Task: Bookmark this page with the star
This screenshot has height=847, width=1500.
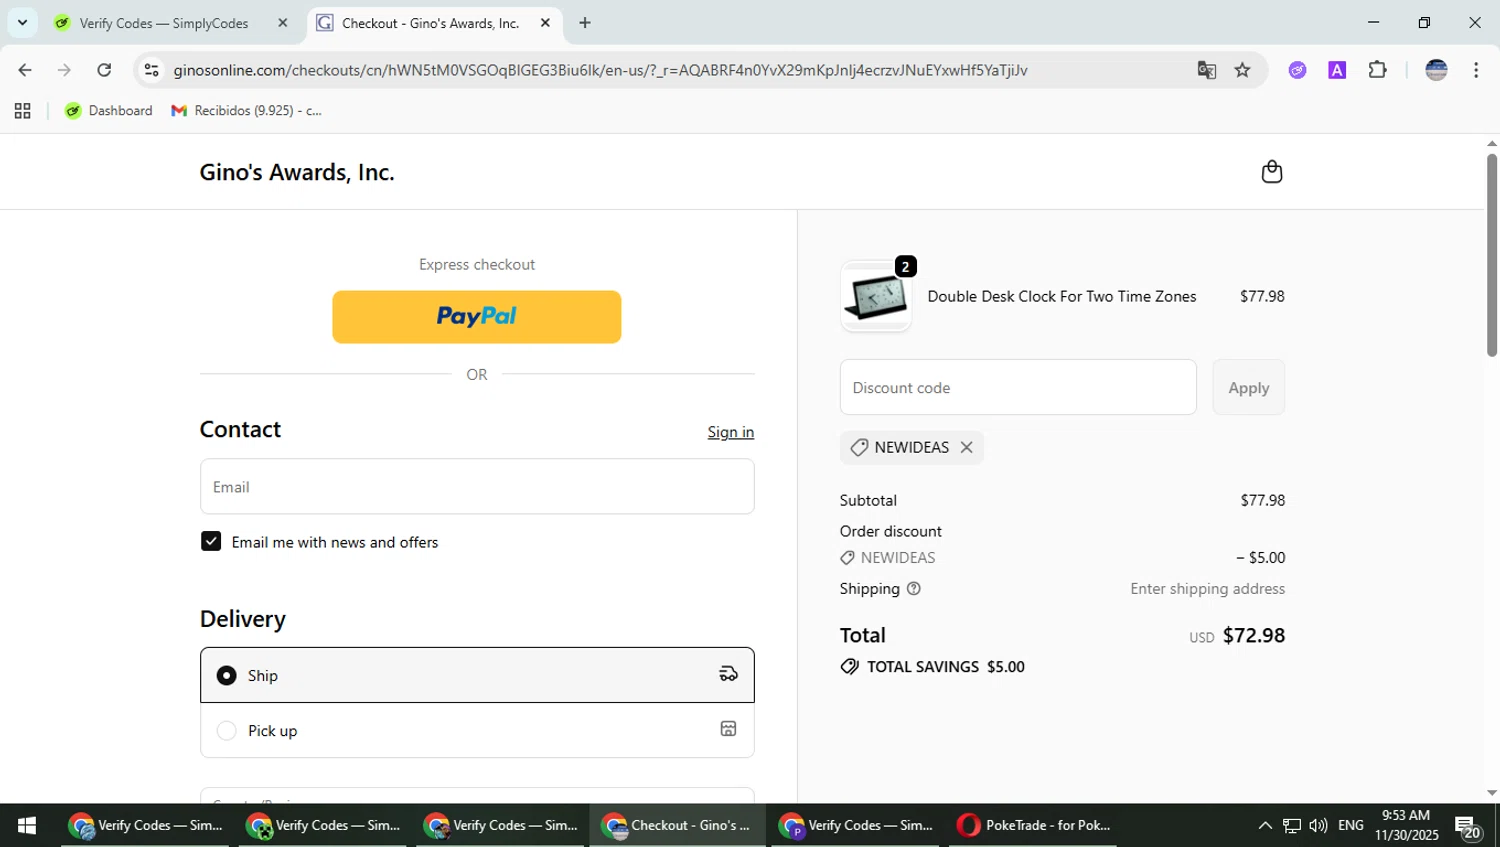Action: coord(1242,70)
